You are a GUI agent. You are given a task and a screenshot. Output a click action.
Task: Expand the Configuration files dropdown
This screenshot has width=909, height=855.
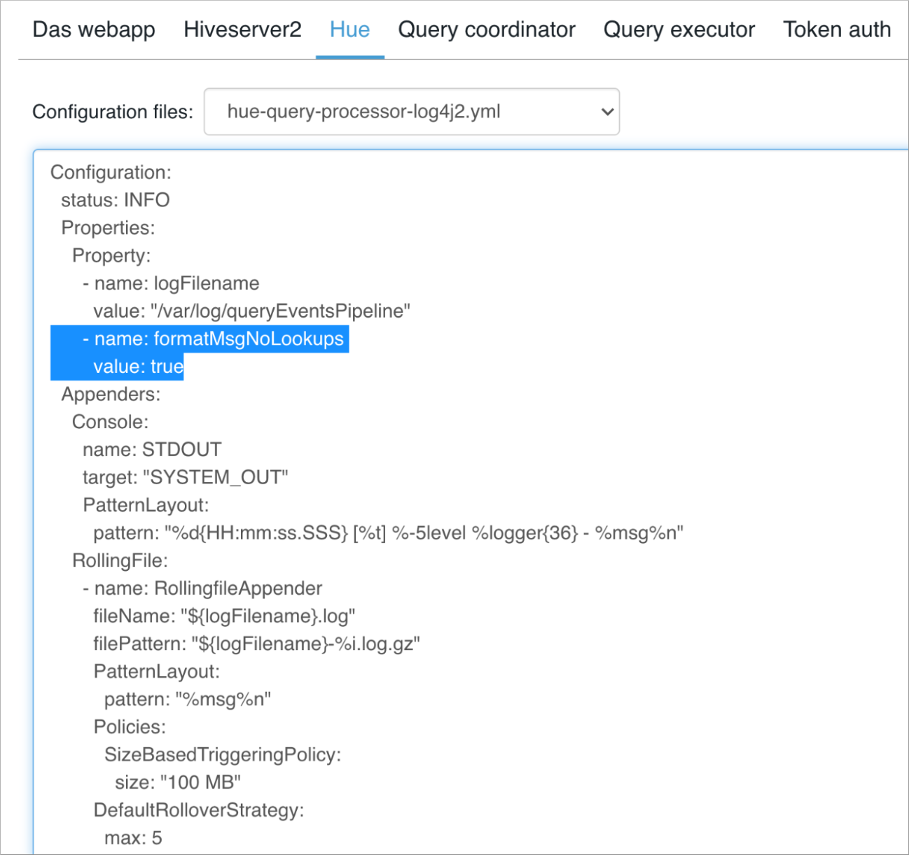coord(411,112)
